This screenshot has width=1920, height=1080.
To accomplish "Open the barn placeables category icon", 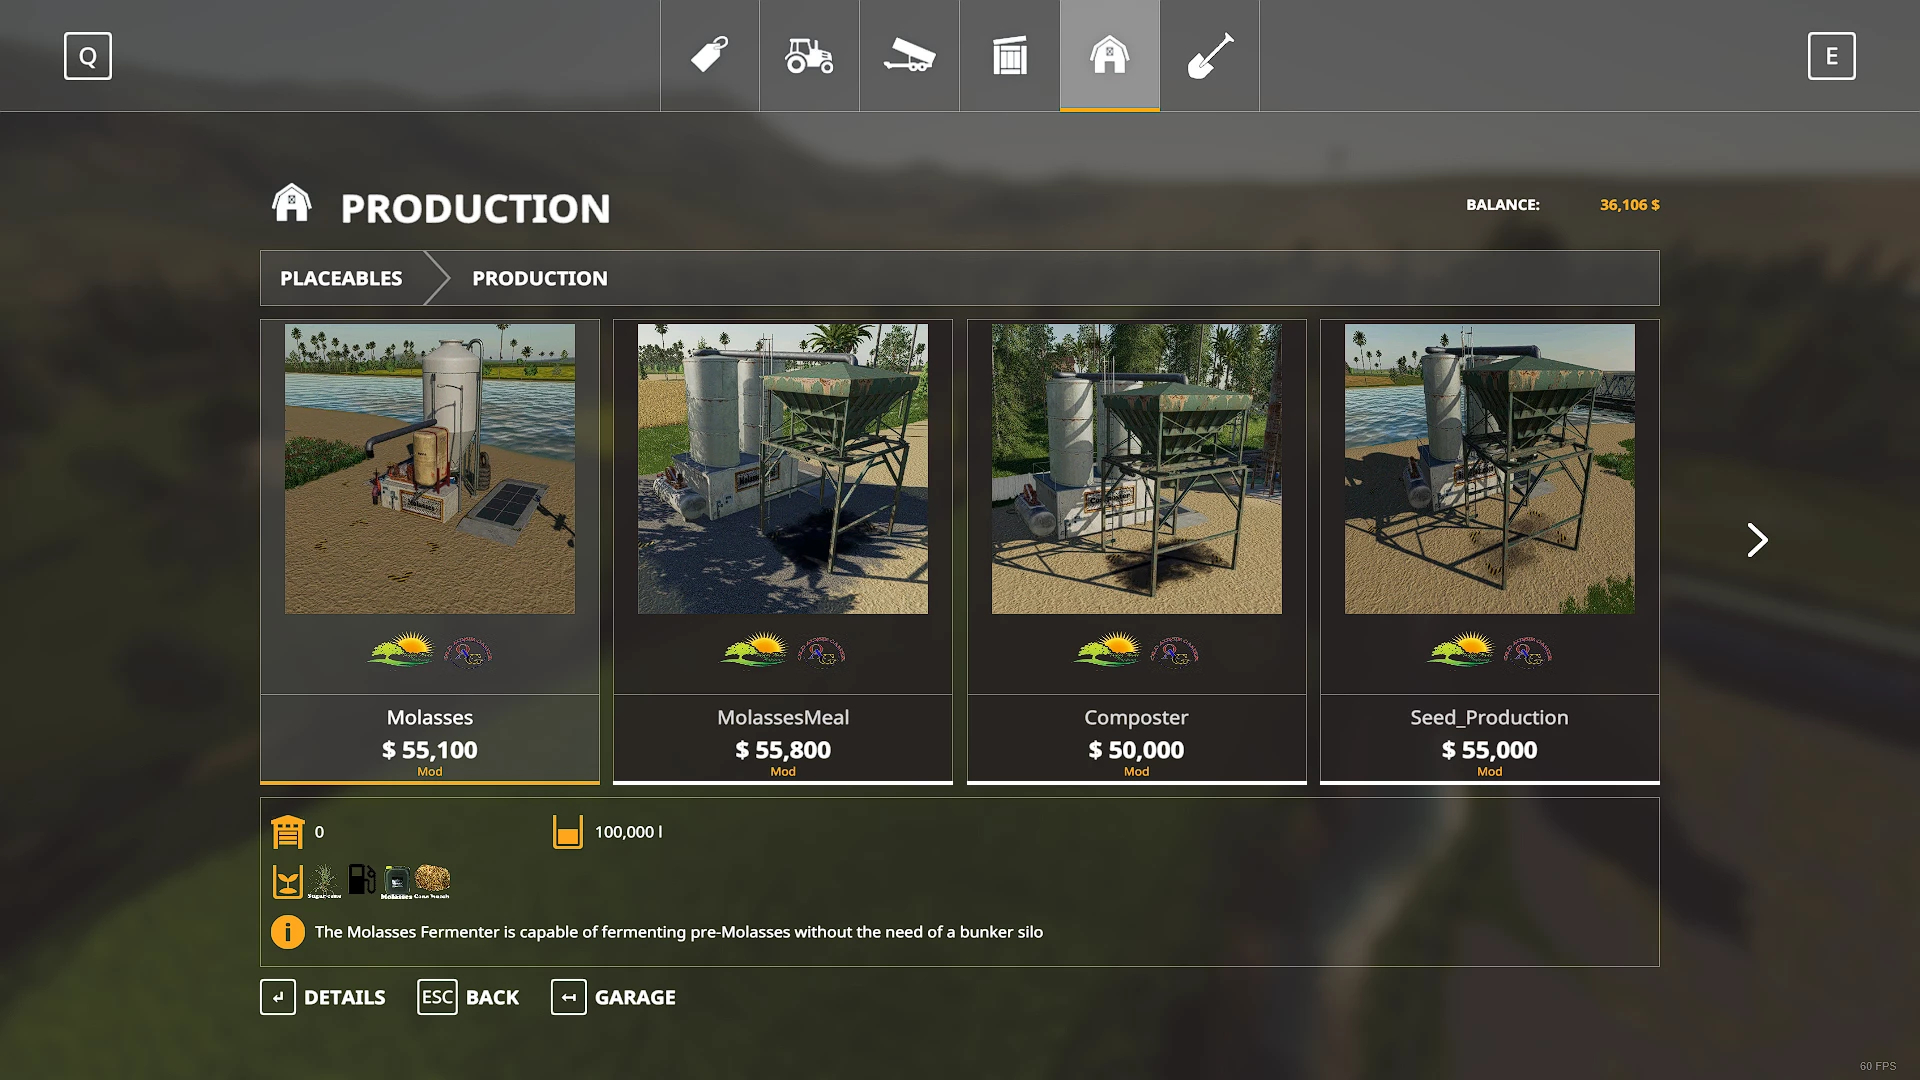I will pos(1109,55).
